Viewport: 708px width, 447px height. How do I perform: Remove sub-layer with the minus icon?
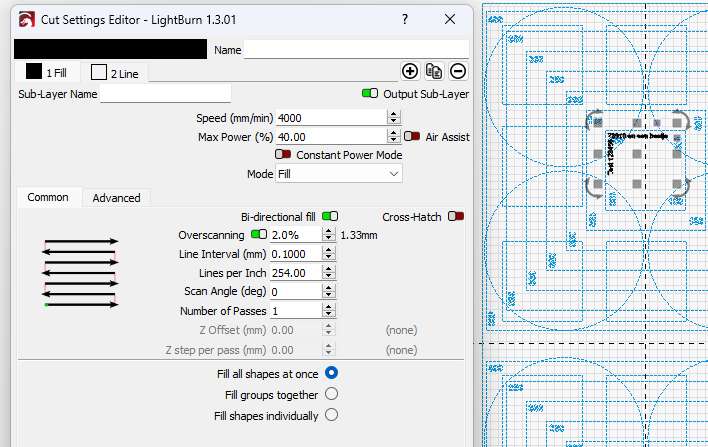click(458, 71)
